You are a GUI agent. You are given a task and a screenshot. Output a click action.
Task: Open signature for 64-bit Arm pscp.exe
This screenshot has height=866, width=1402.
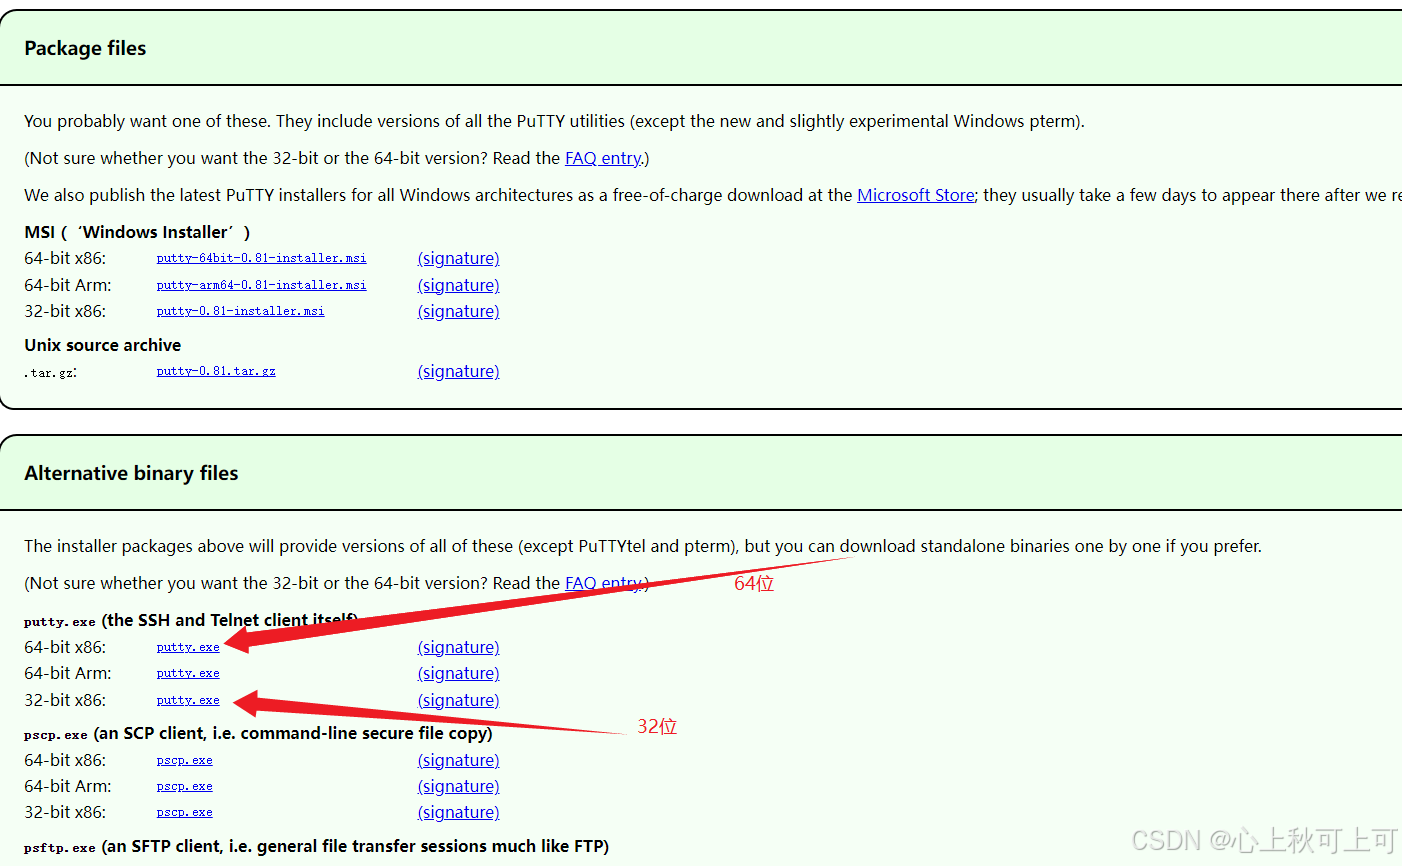coord(458,786)
